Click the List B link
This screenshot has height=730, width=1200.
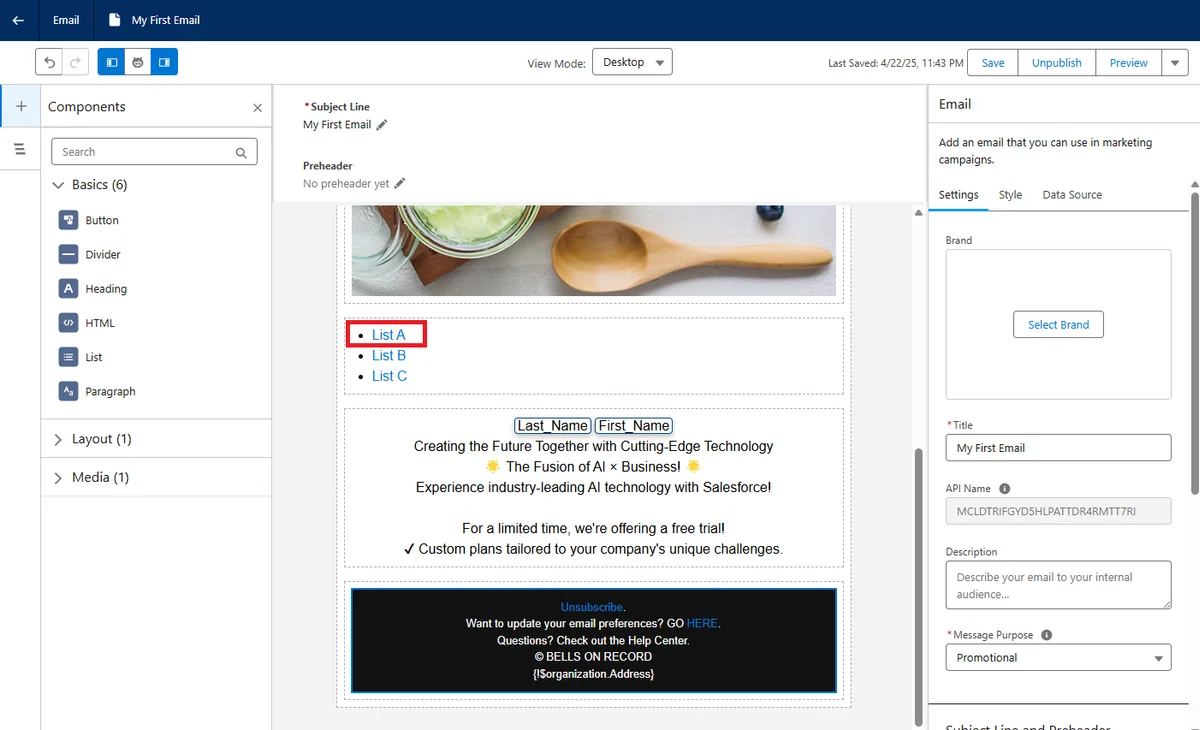(389, 355)
